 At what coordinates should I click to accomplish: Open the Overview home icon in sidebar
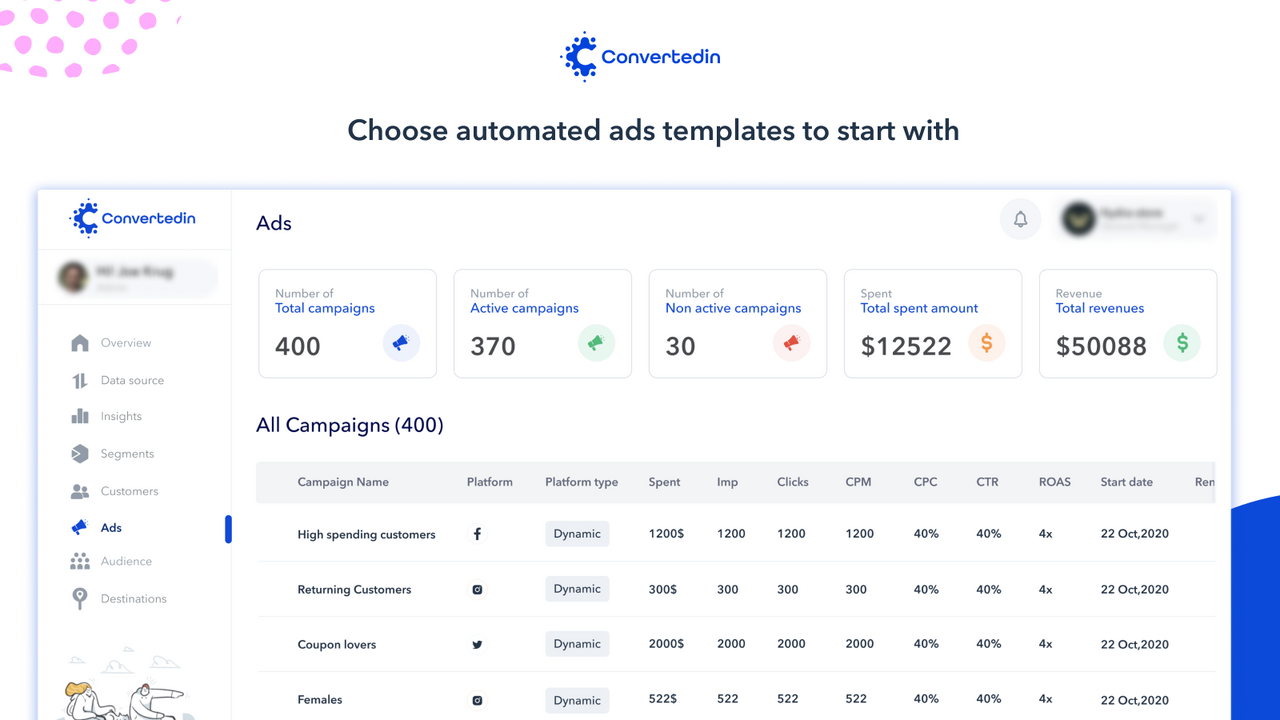[x=80, y=343]
